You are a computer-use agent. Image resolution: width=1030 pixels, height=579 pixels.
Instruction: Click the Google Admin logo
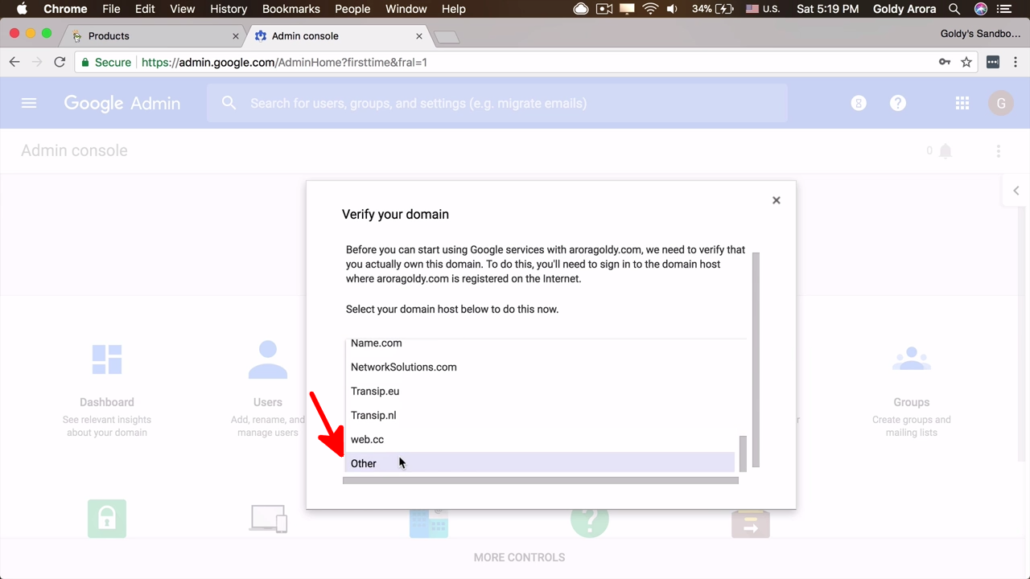click(x=122, y=103)
